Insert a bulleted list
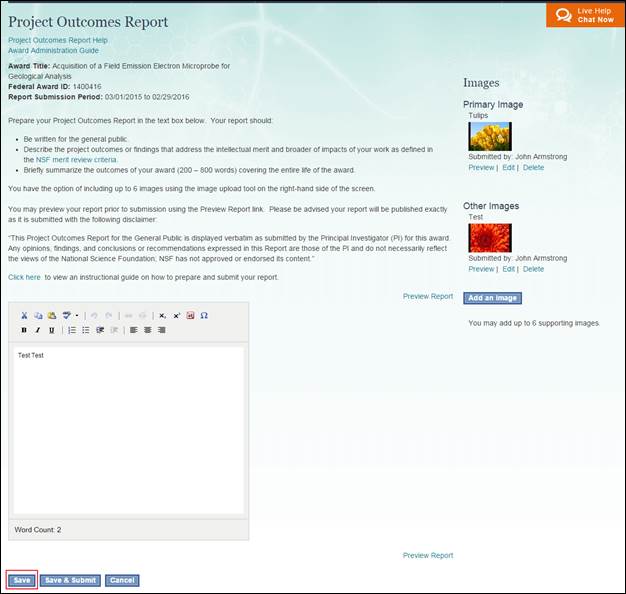 point(86,330)
